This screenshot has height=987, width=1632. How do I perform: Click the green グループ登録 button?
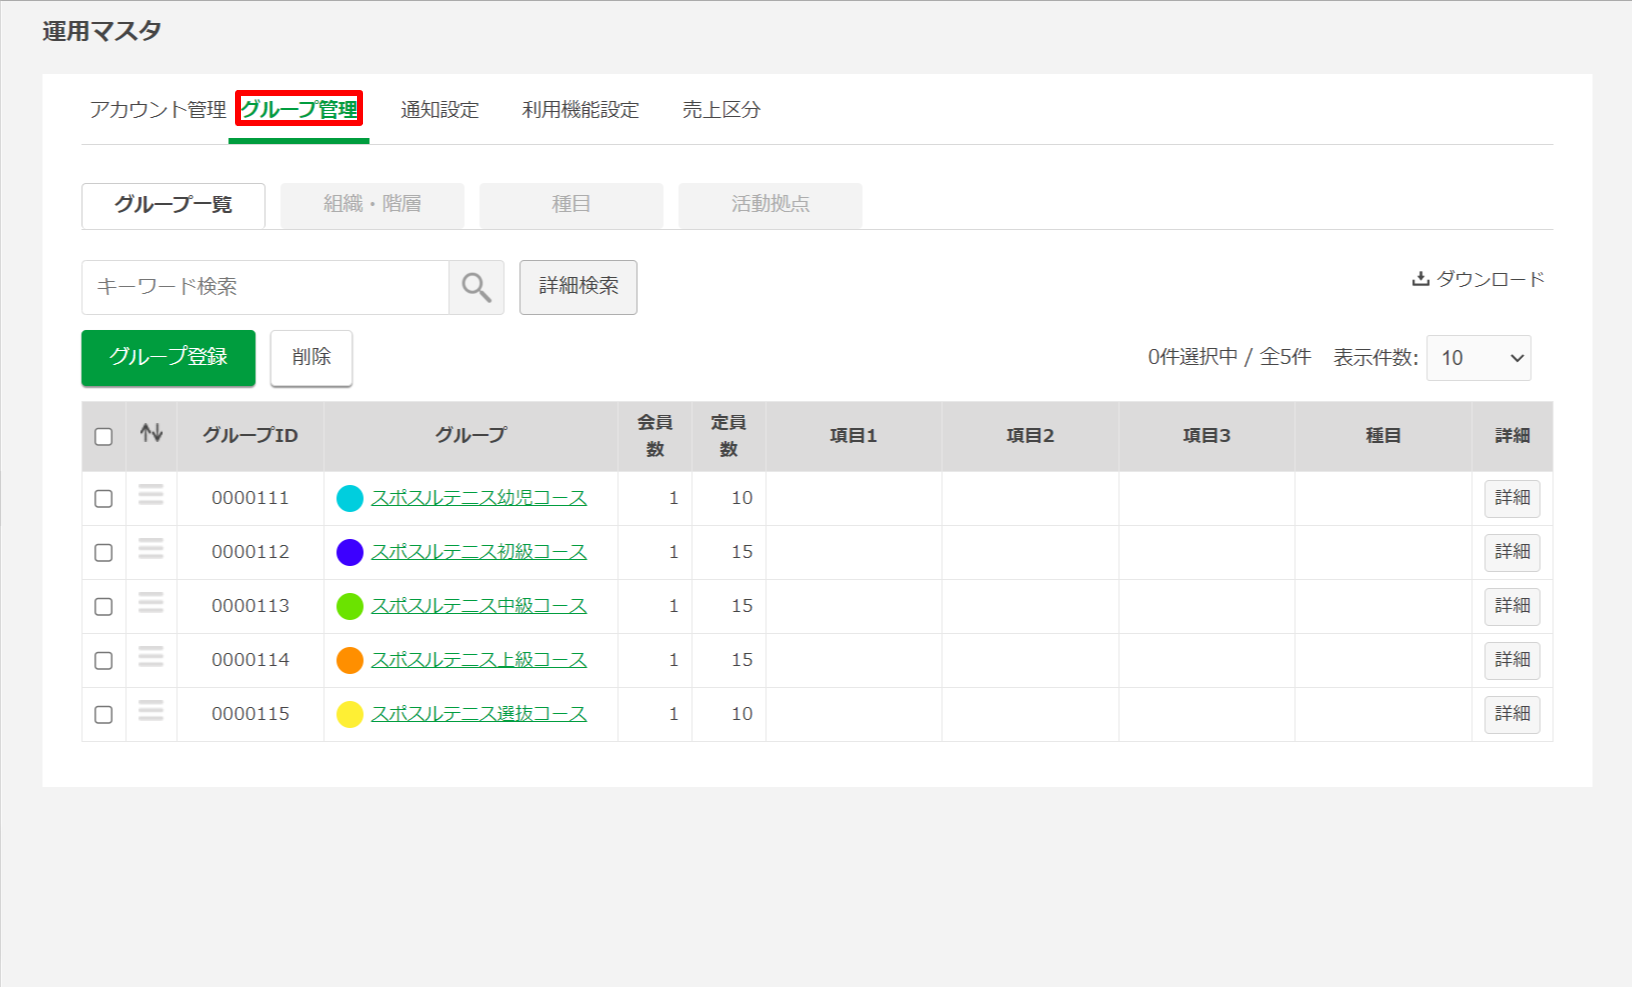(168, 357)
